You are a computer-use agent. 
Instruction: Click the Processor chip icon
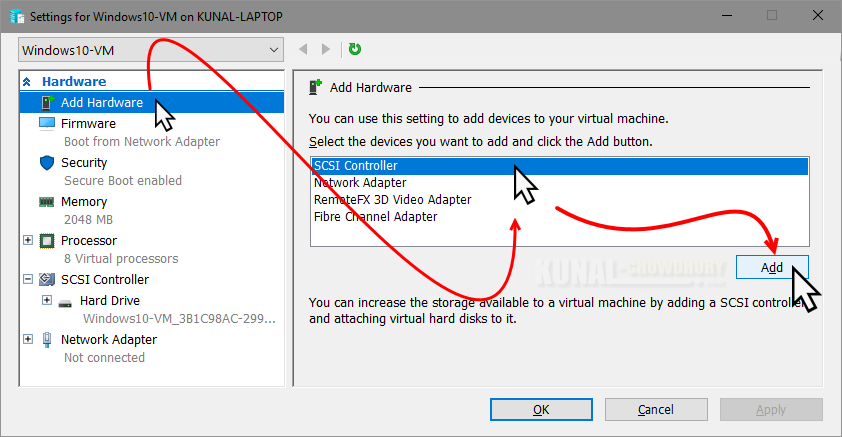[47, 241]
